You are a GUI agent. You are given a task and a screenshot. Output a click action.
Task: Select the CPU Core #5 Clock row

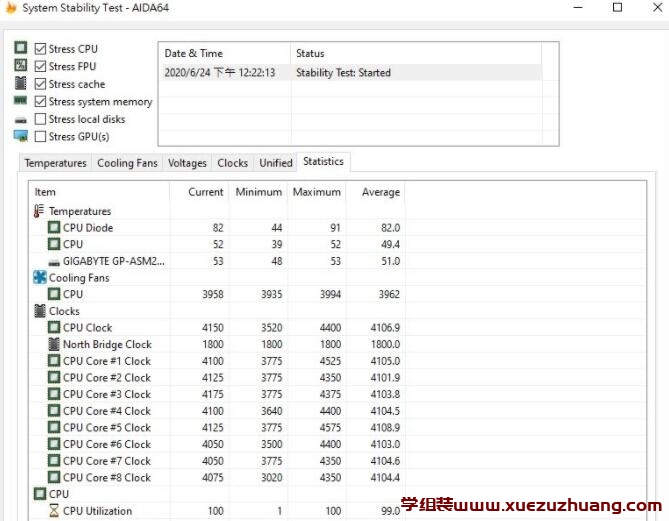pos(107,427)
